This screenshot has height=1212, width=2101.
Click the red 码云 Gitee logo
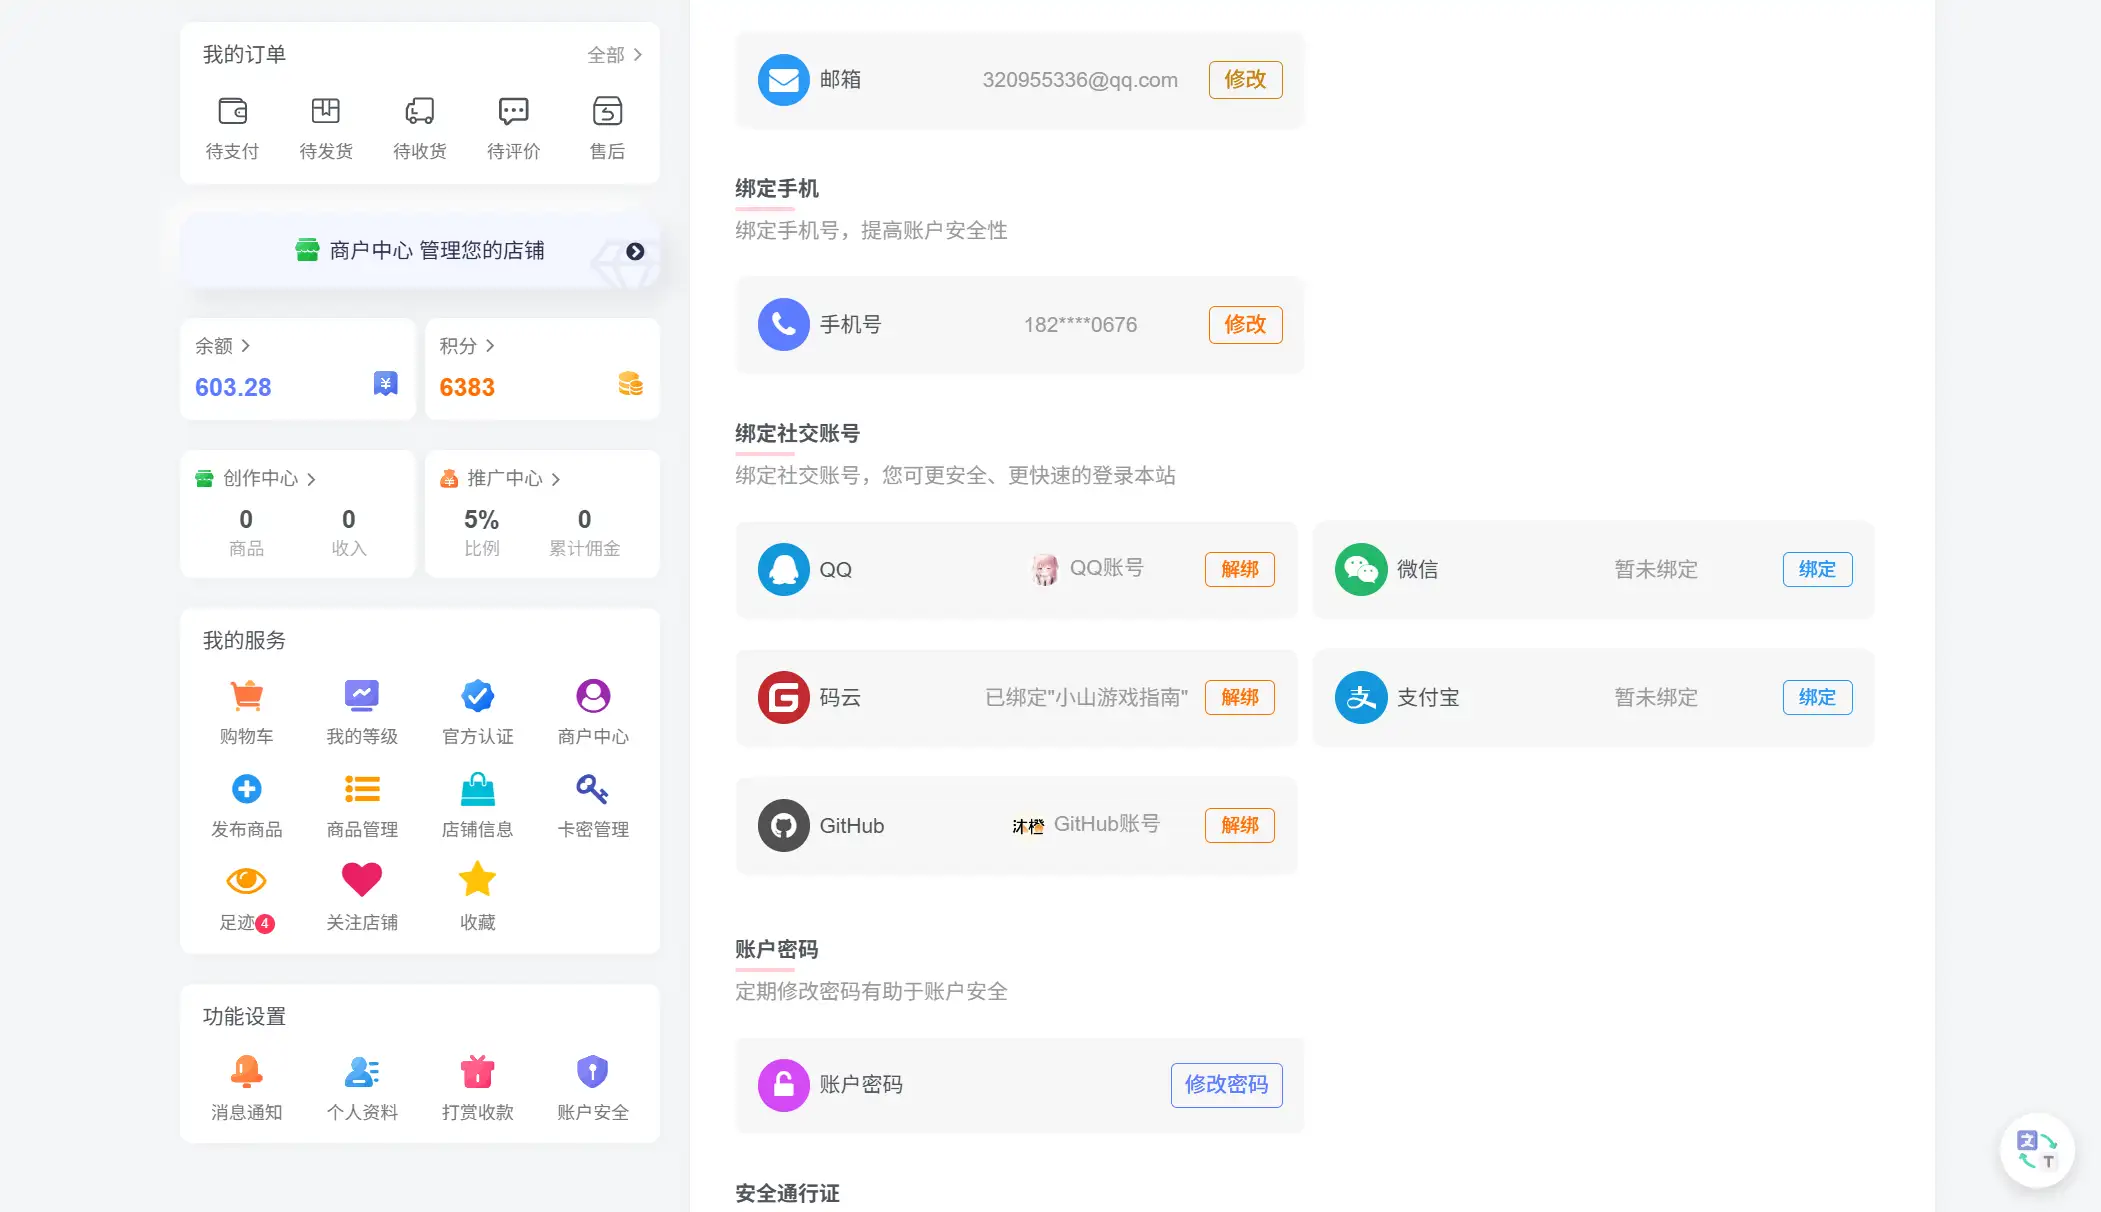(783, 698)
